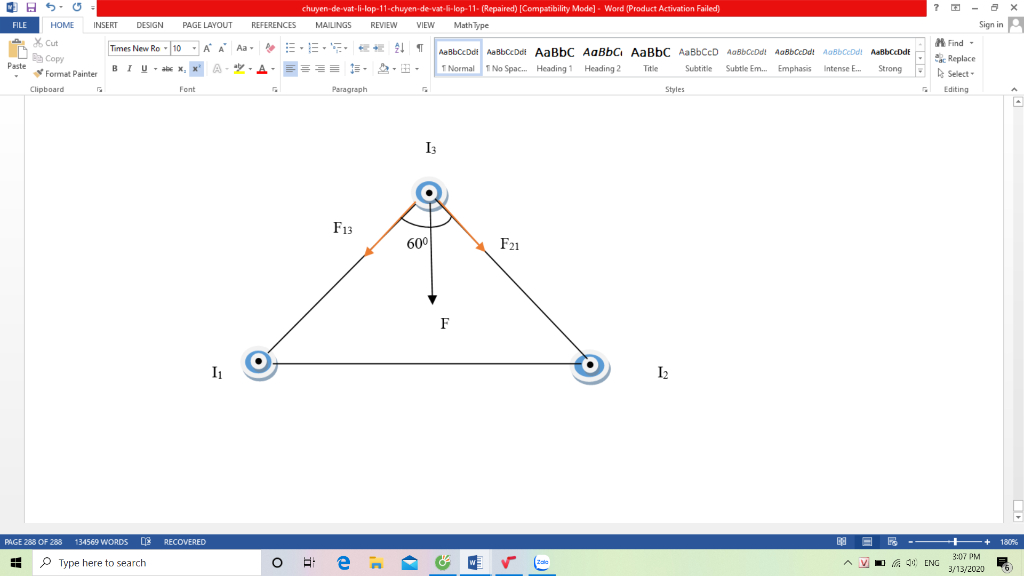Decrease paragraph indent
The width and height of the screenshot is (1024, 576).
[x=364, y=48]
